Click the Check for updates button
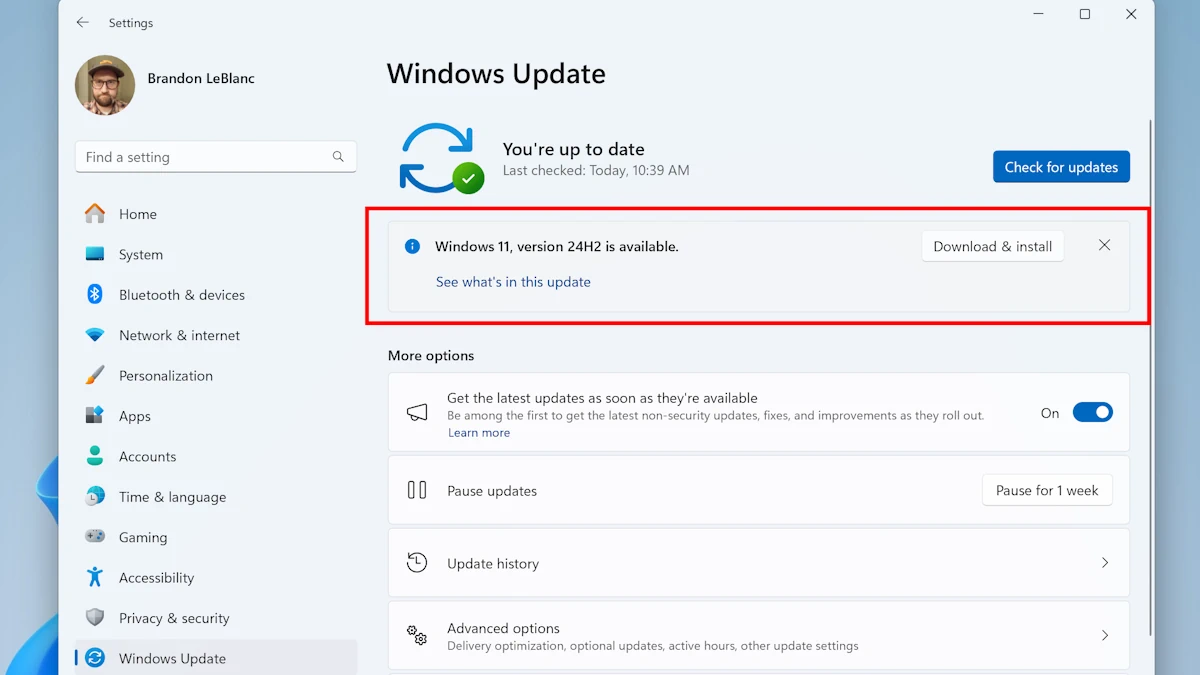Viewport: 1200px width, 675px height. [x=1061, y=167]
